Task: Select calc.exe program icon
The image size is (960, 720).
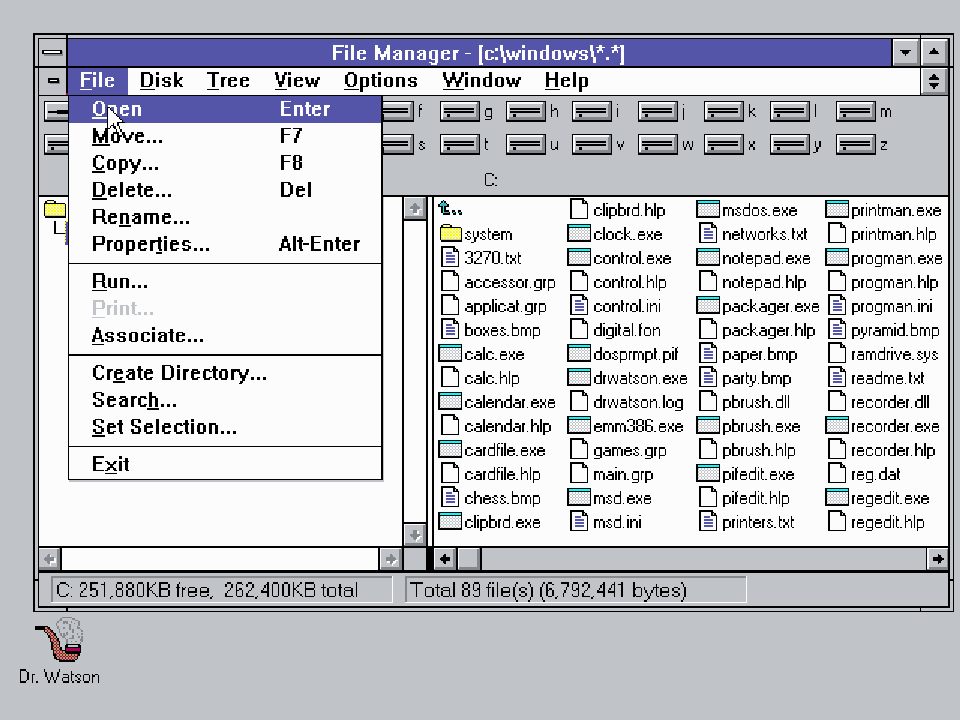Action: (450, 354)
